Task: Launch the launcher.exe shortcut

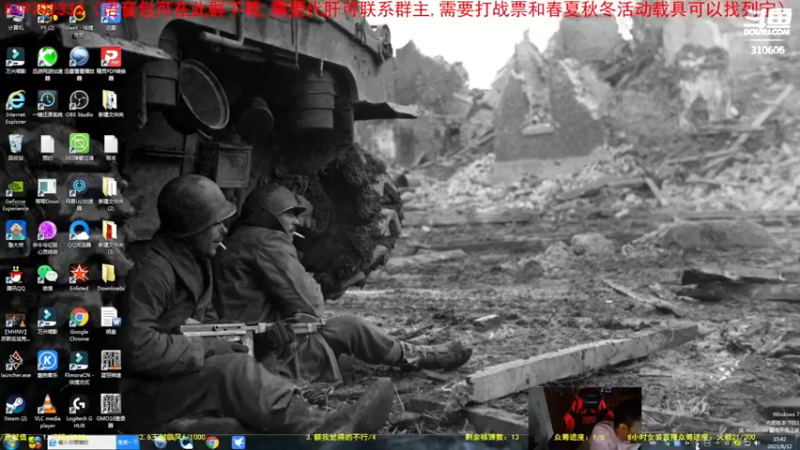Action: [15, 364]
